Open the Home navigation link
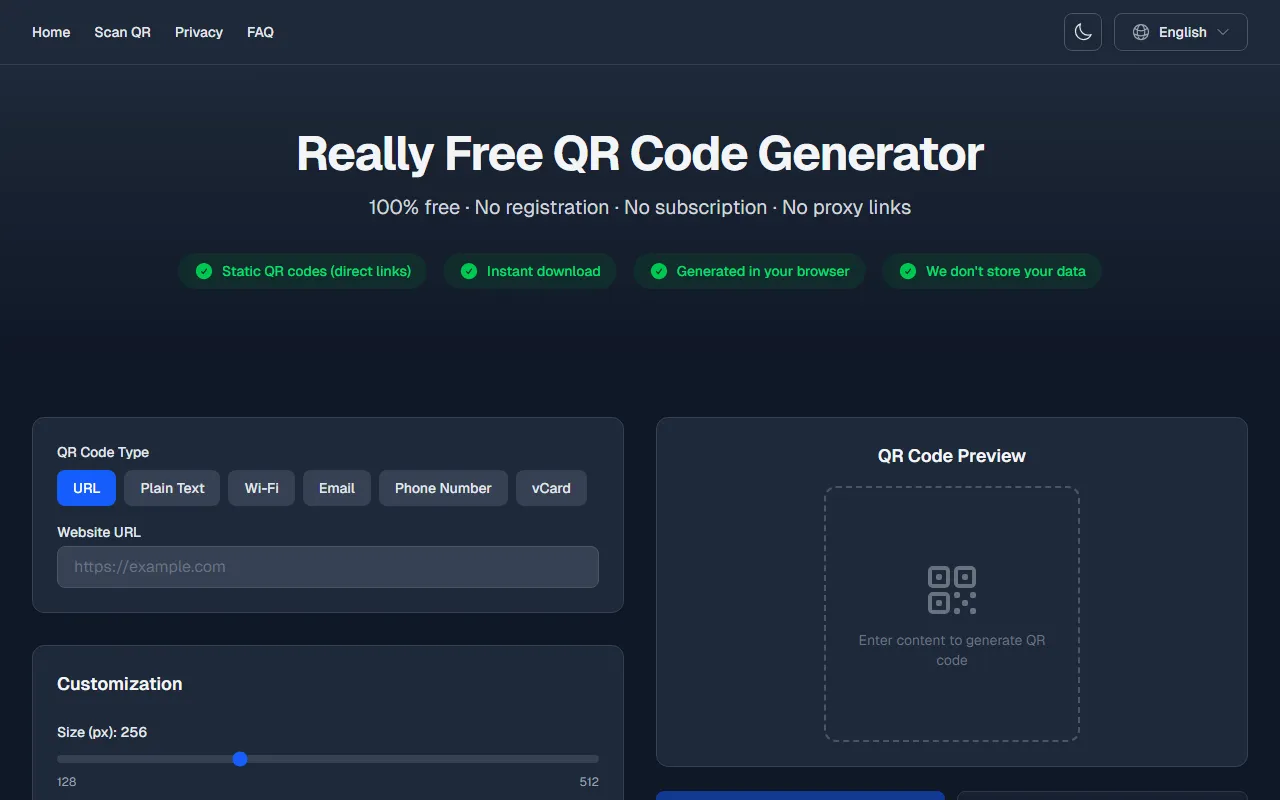 [51, 32]
